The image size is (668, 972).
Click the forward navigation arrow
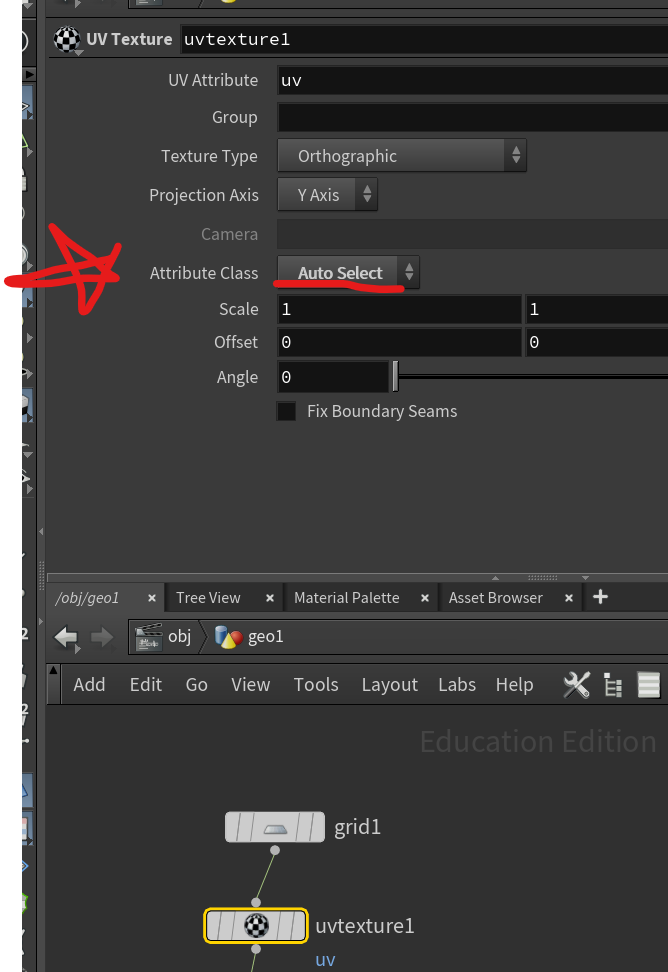102,637
